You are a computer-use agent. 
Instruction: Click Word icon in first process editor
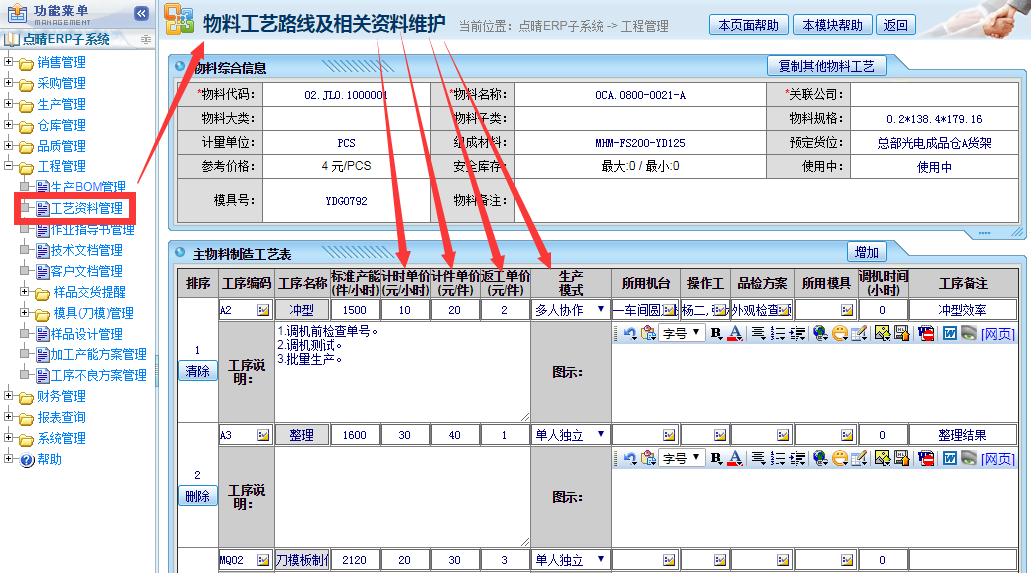tap(950, 333)
